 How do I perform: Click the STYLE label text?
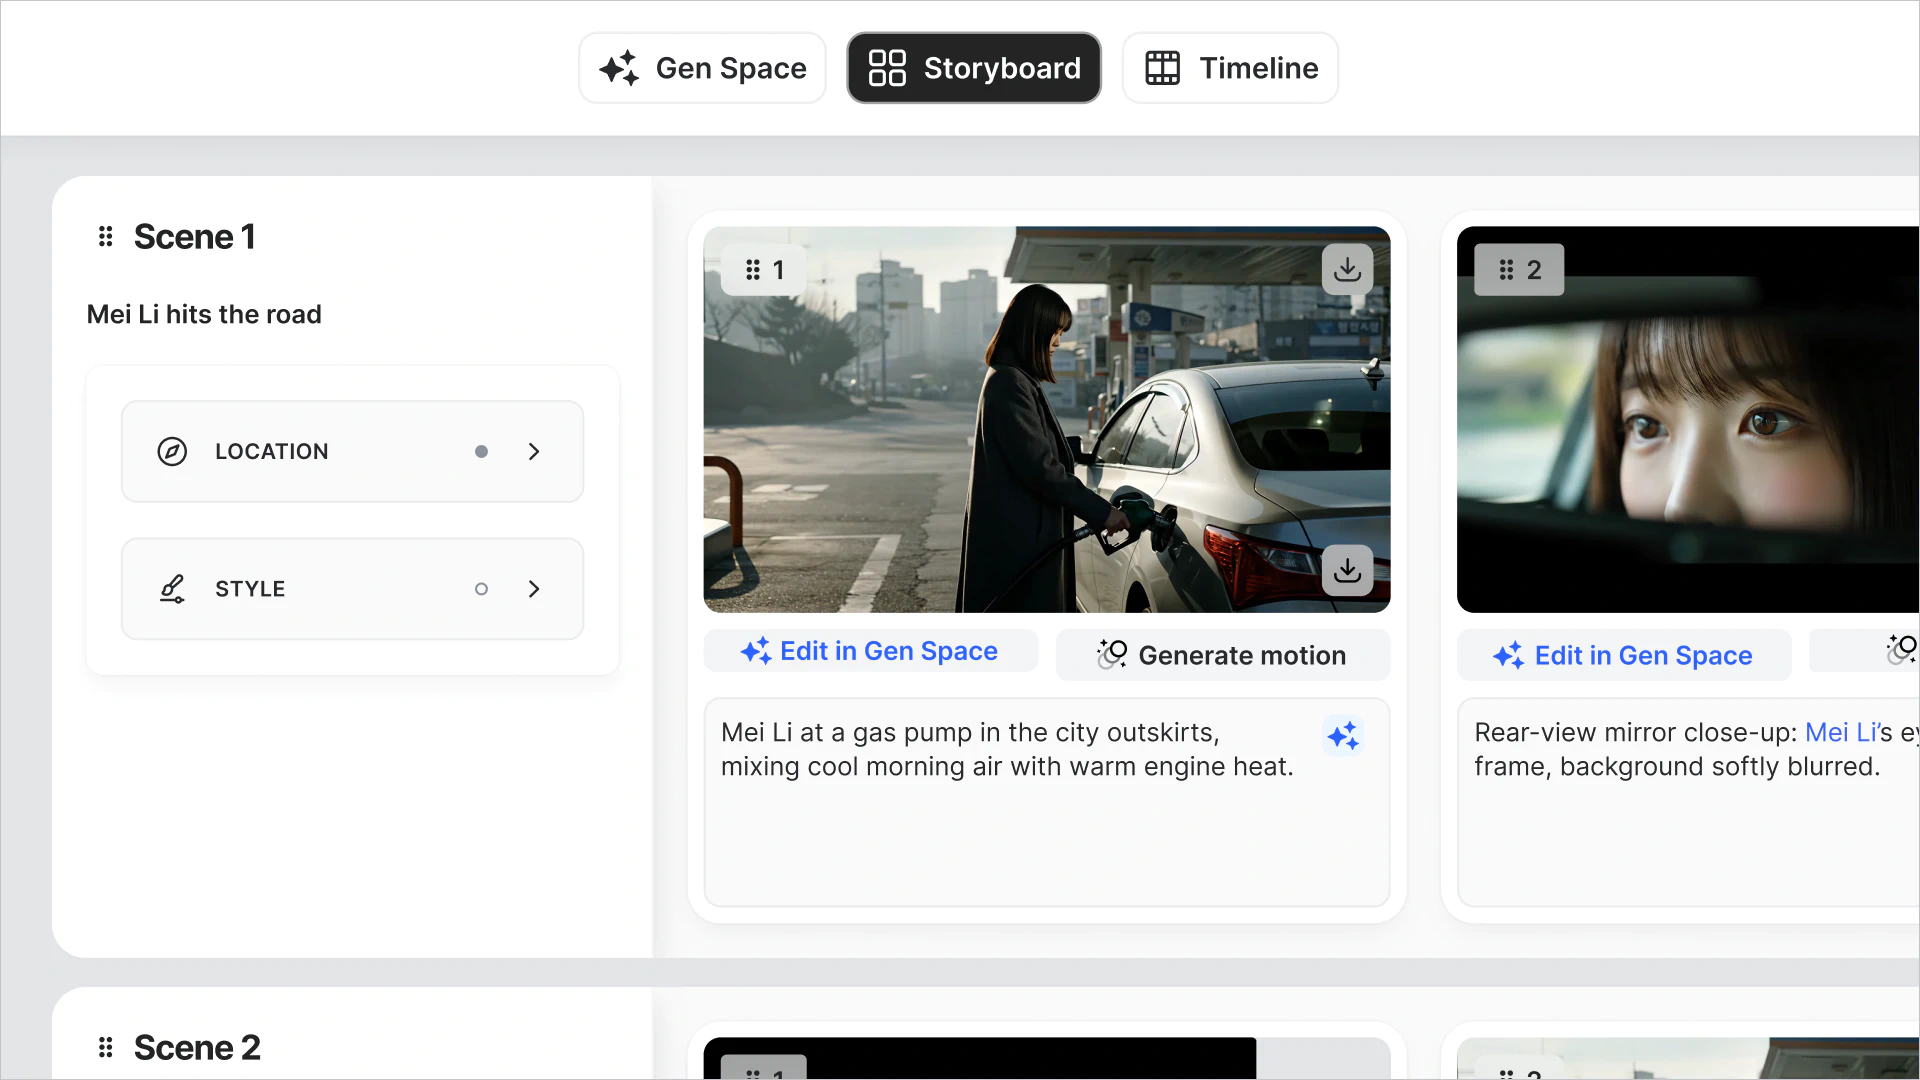[250, 589]
